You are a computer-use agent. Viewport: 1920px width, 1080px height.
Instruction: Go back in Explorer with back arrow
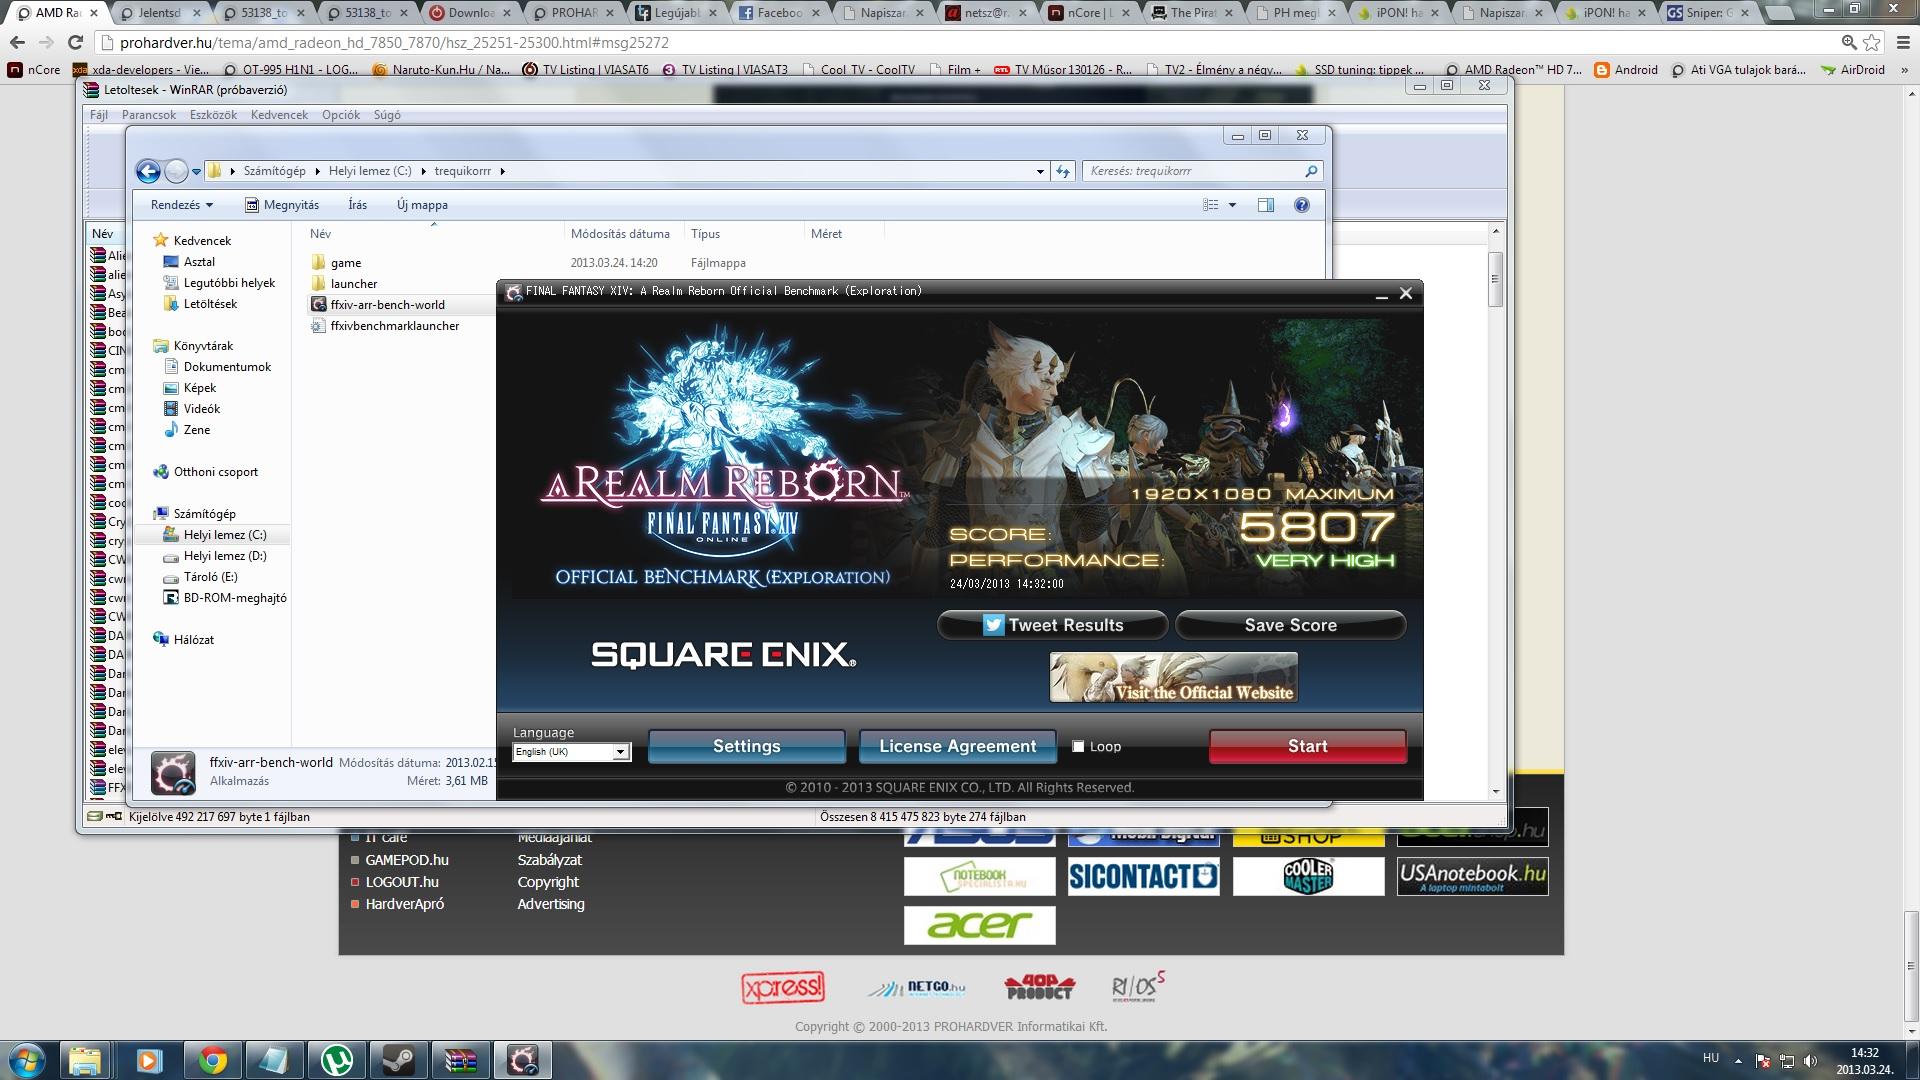tap(148, 171)
